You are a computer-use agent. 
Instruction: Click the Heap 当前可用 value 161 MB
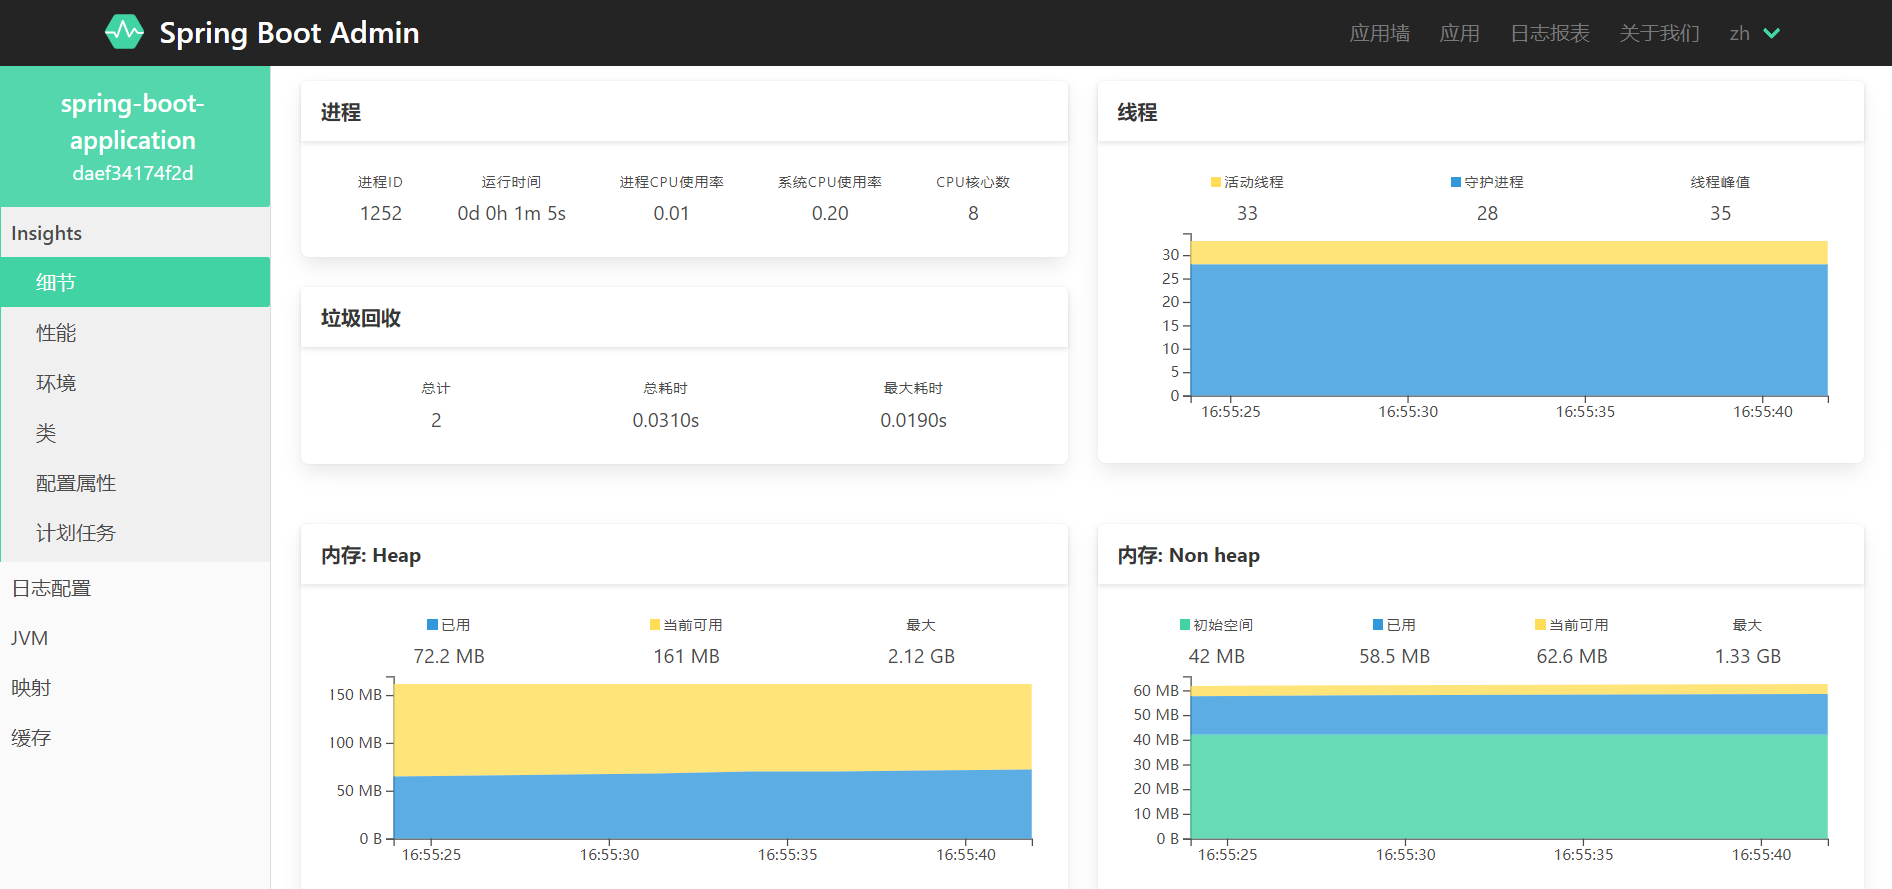687,656
